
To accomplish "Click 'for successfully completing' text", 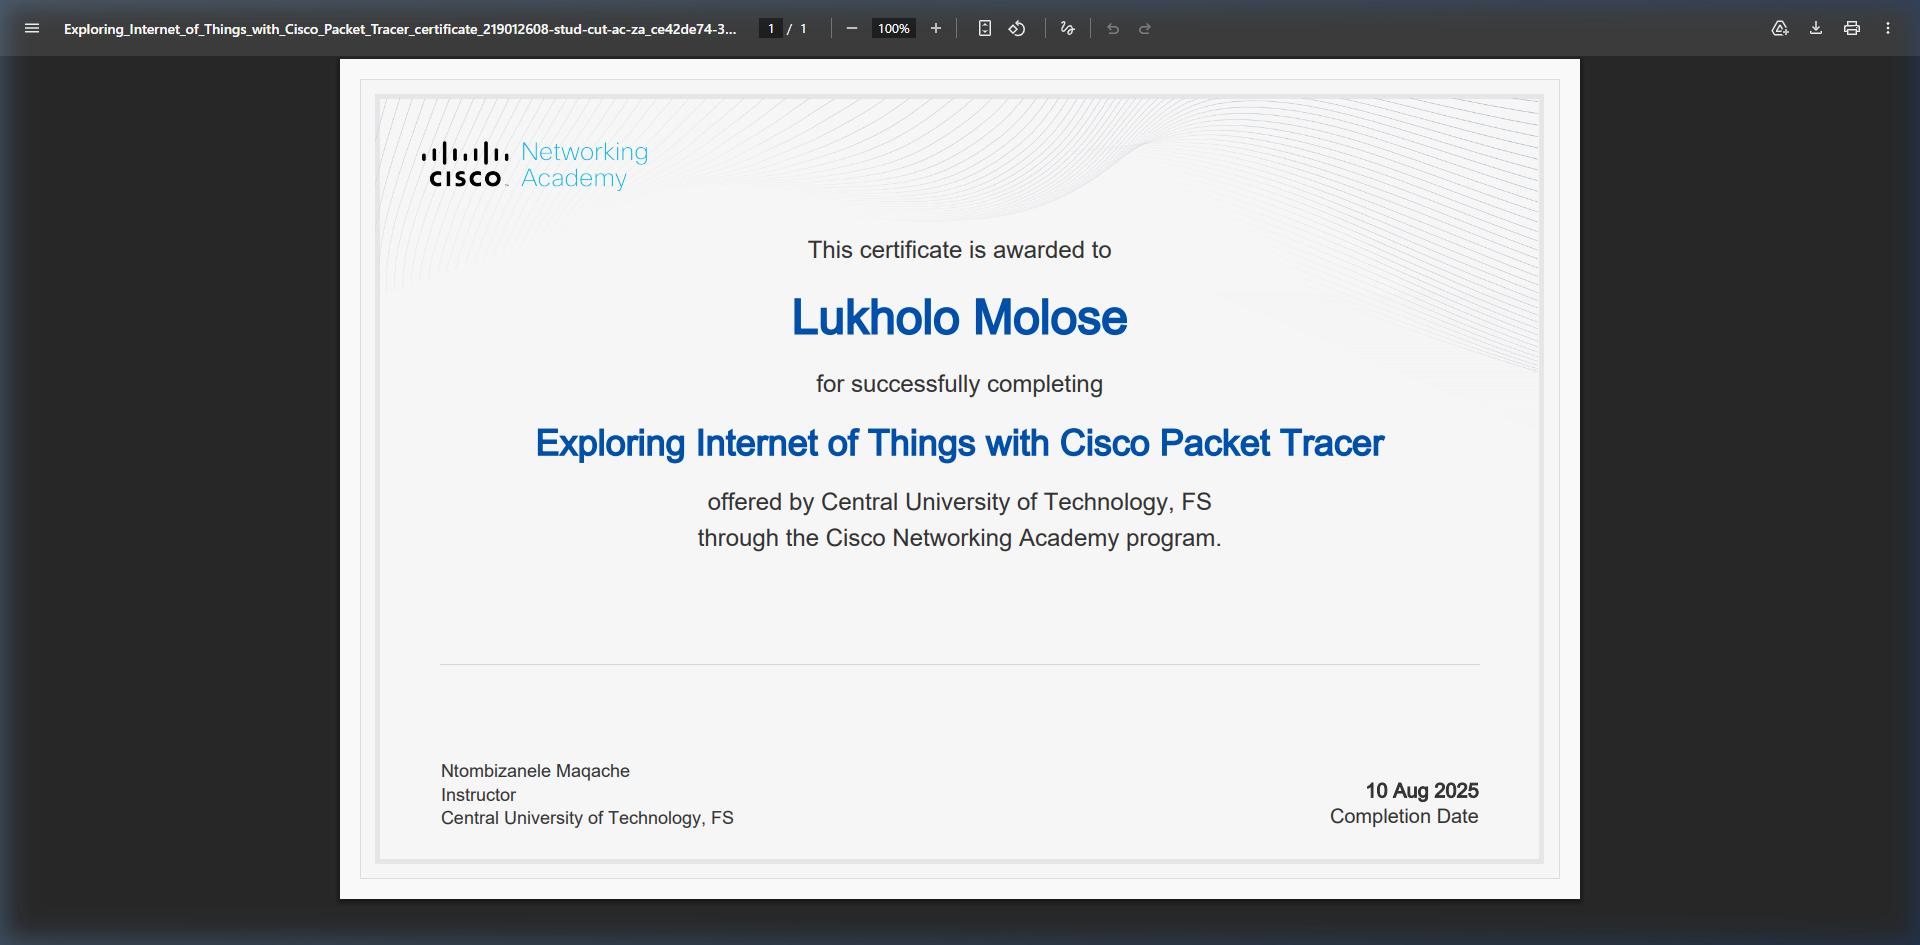I will [x=960, y=384].
